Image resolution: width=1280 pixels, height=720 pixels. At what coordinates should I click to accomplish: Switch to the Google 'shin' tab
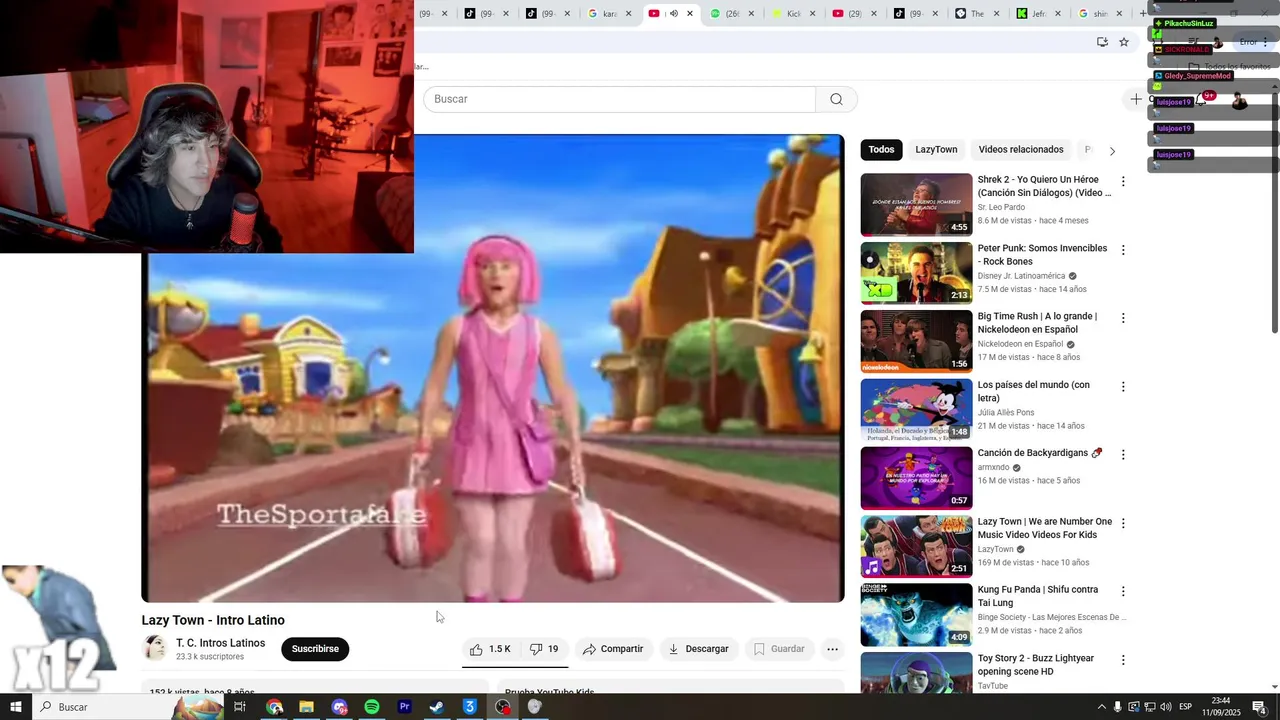tap(1099, 14)
